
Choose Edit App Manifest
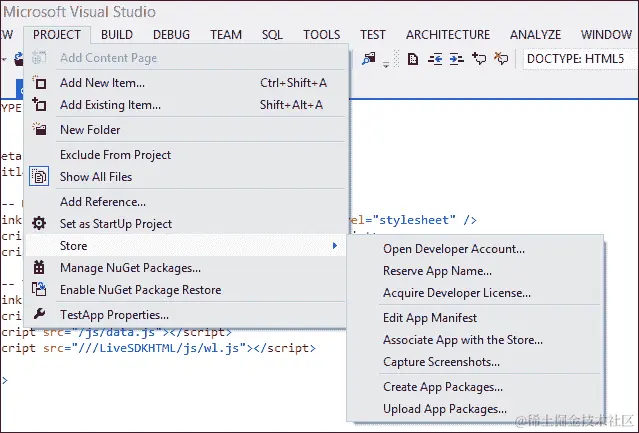click(475, 318)
